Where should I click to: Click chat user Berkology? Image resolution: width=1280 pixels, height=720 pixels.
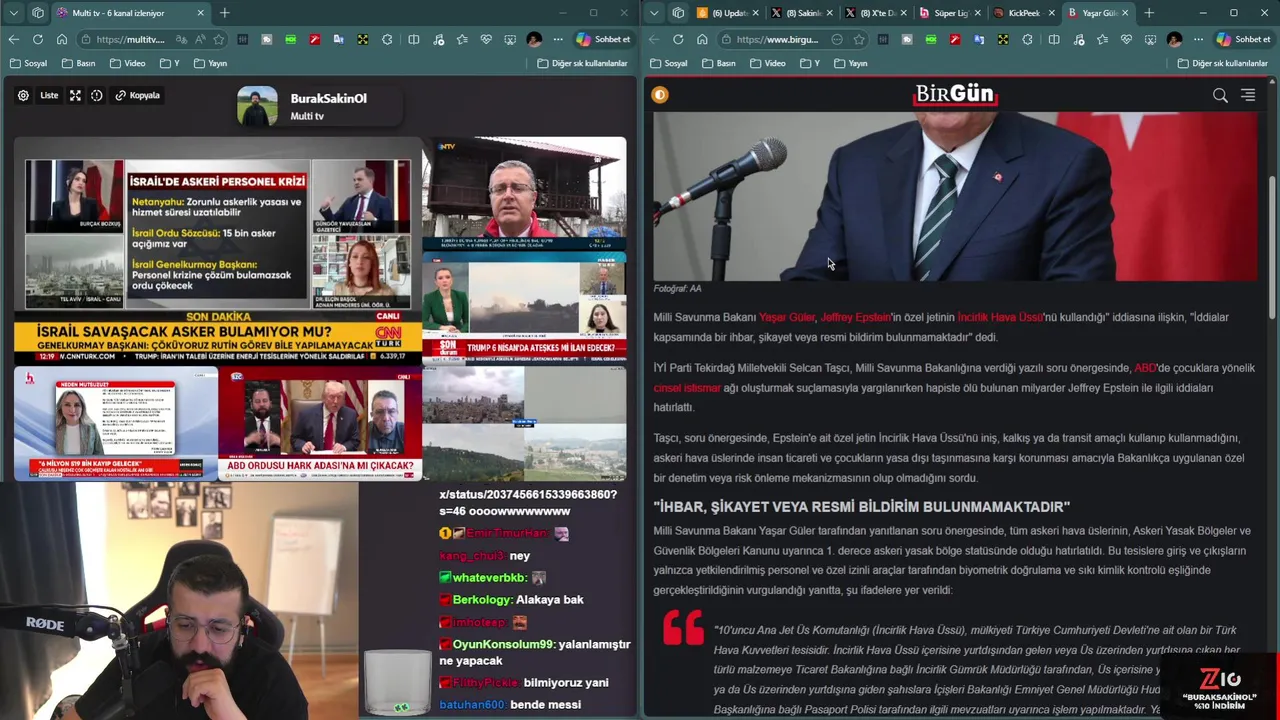[482, 599]
